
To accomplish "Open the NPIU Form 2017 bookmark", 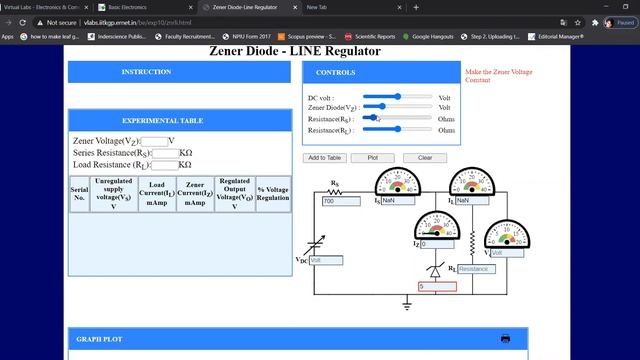I will coord(247,37).
